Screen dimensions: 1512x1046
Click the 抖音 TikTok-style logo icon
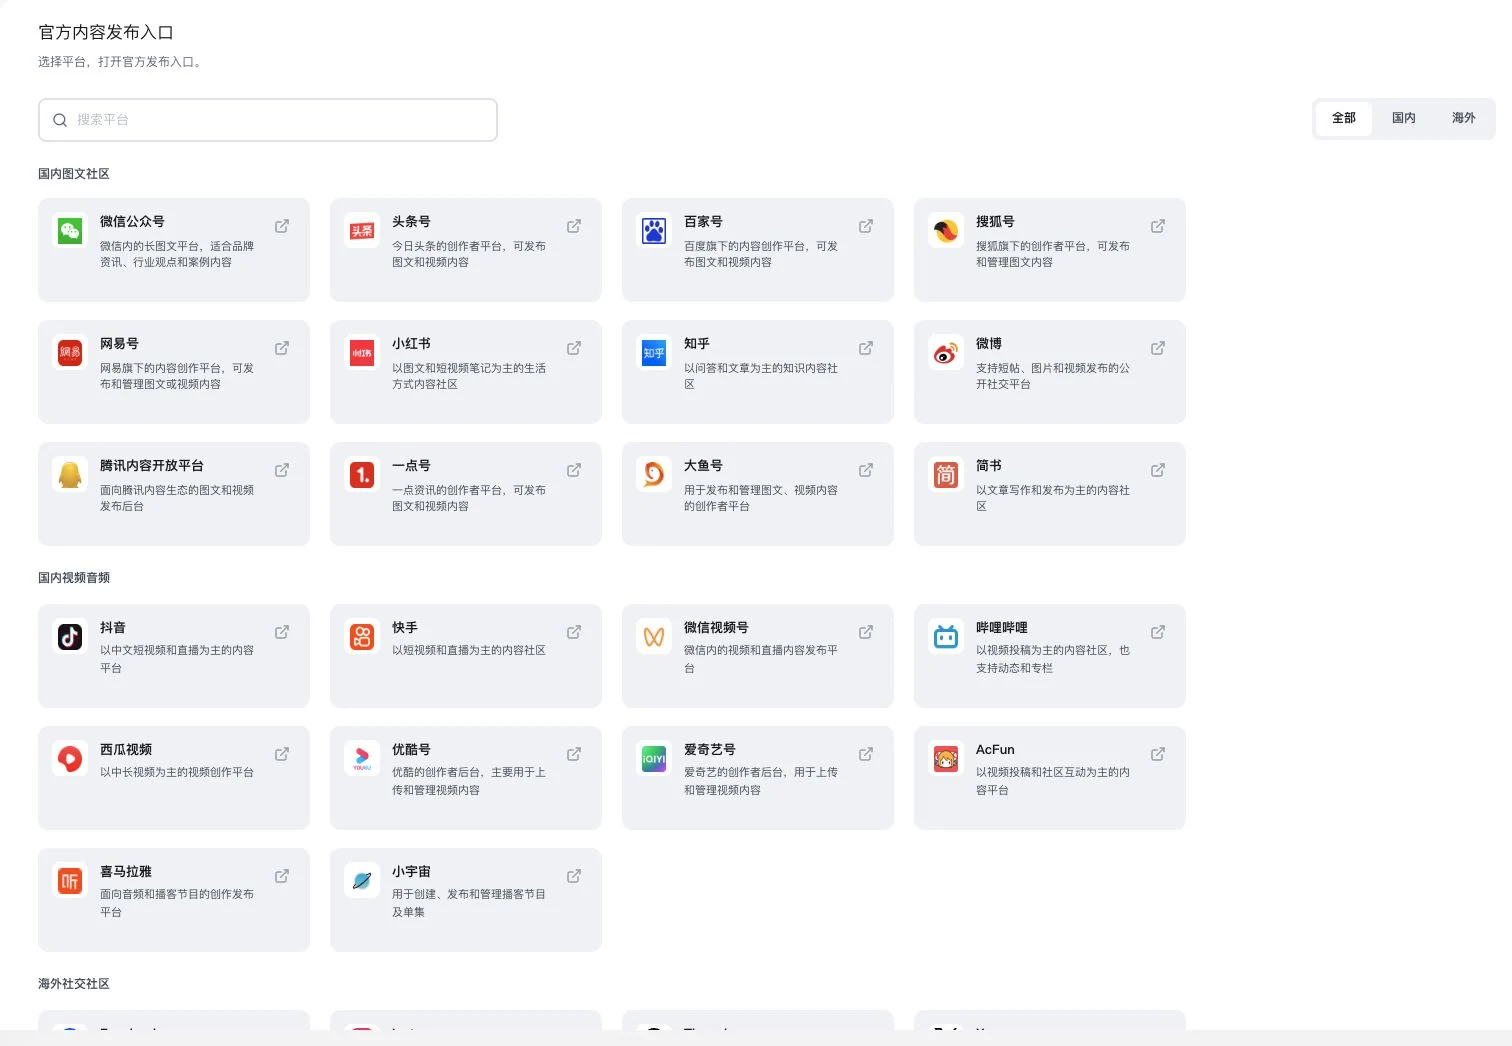coord(70,637)
